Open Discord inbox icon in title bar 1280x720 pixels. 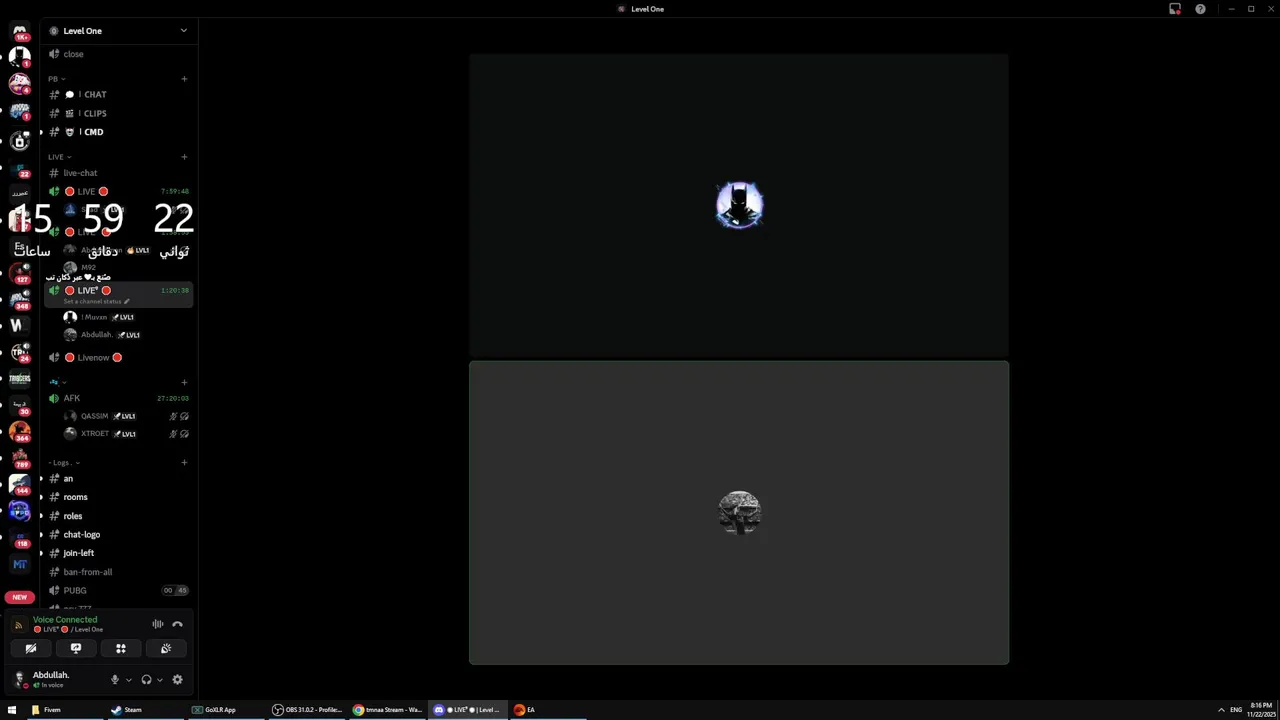1175,9
